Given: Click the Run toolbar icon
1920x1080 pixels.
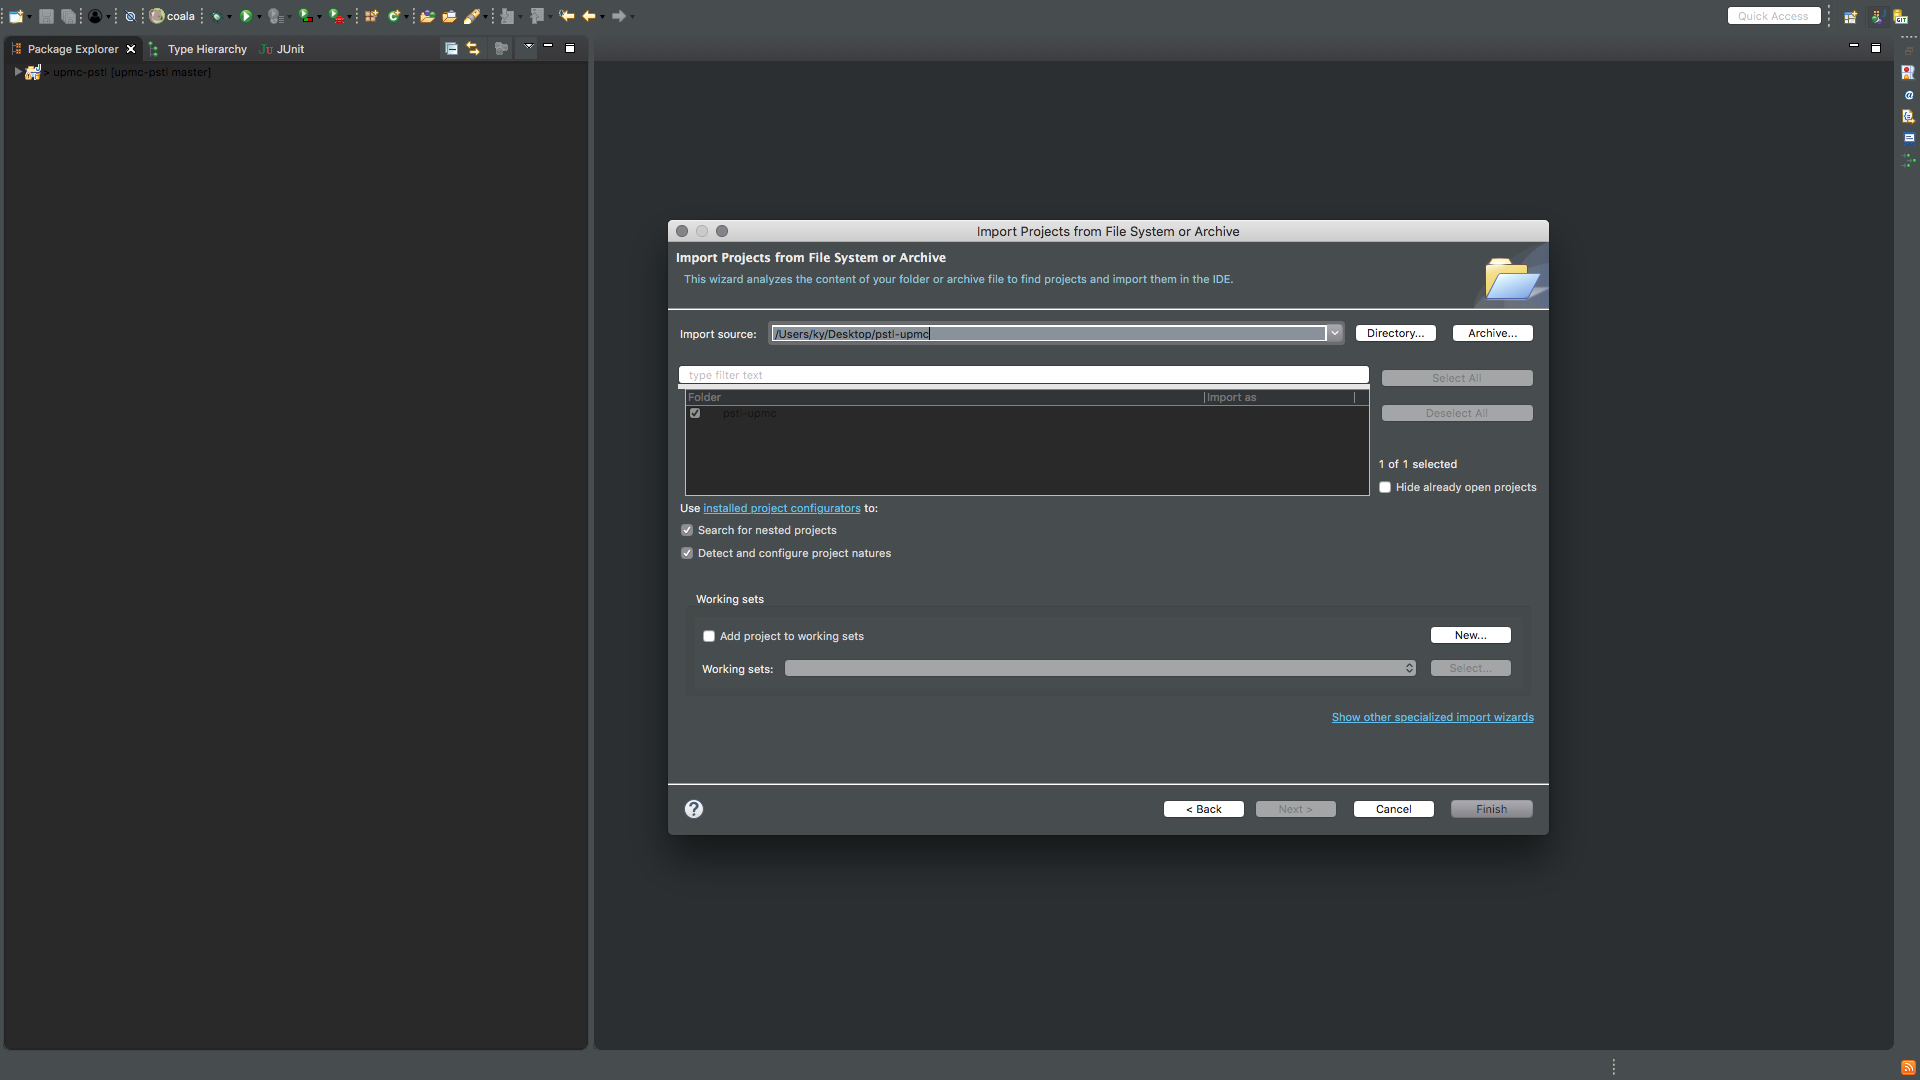Looking at the screenshot, I should click(245, 15).
